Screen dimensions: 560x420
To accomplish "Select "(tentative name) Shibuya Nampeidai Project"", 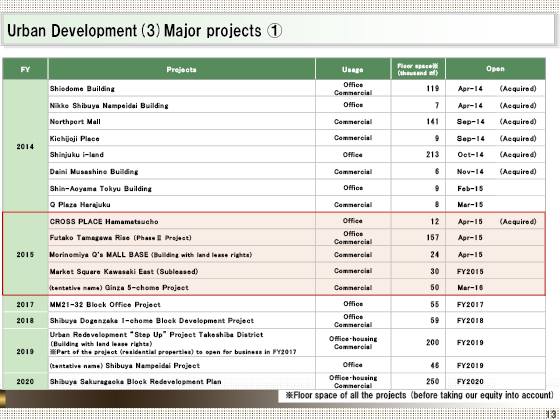I will tap(125, 366).
